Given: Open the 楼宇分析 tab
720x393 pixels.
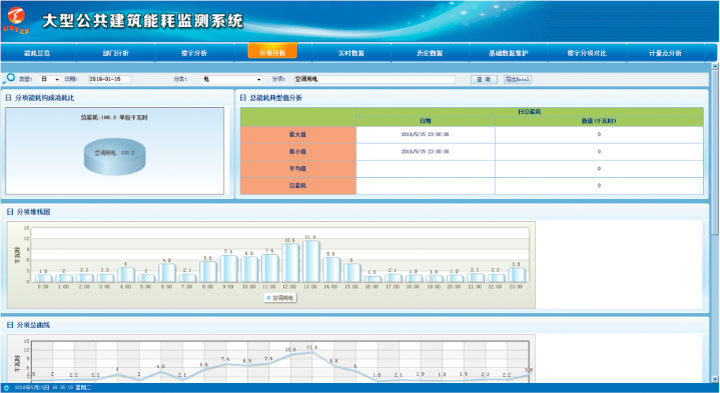Looking at the screenshot, I should pos(194,53).
